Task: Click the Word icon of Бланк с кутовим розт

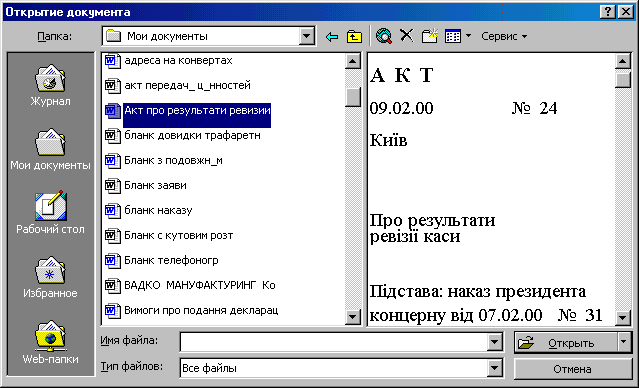Action: coord(113,236)
